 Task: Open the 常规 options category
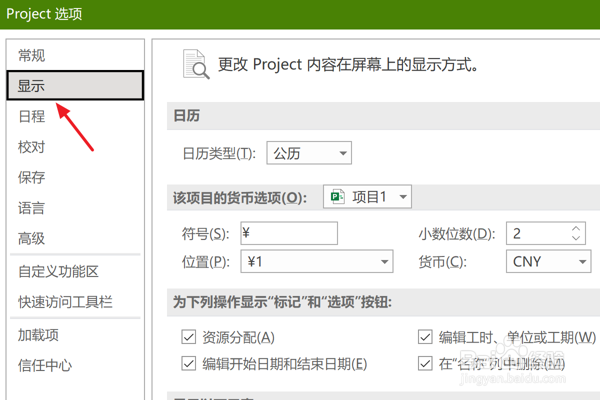(x=75, y=56)
